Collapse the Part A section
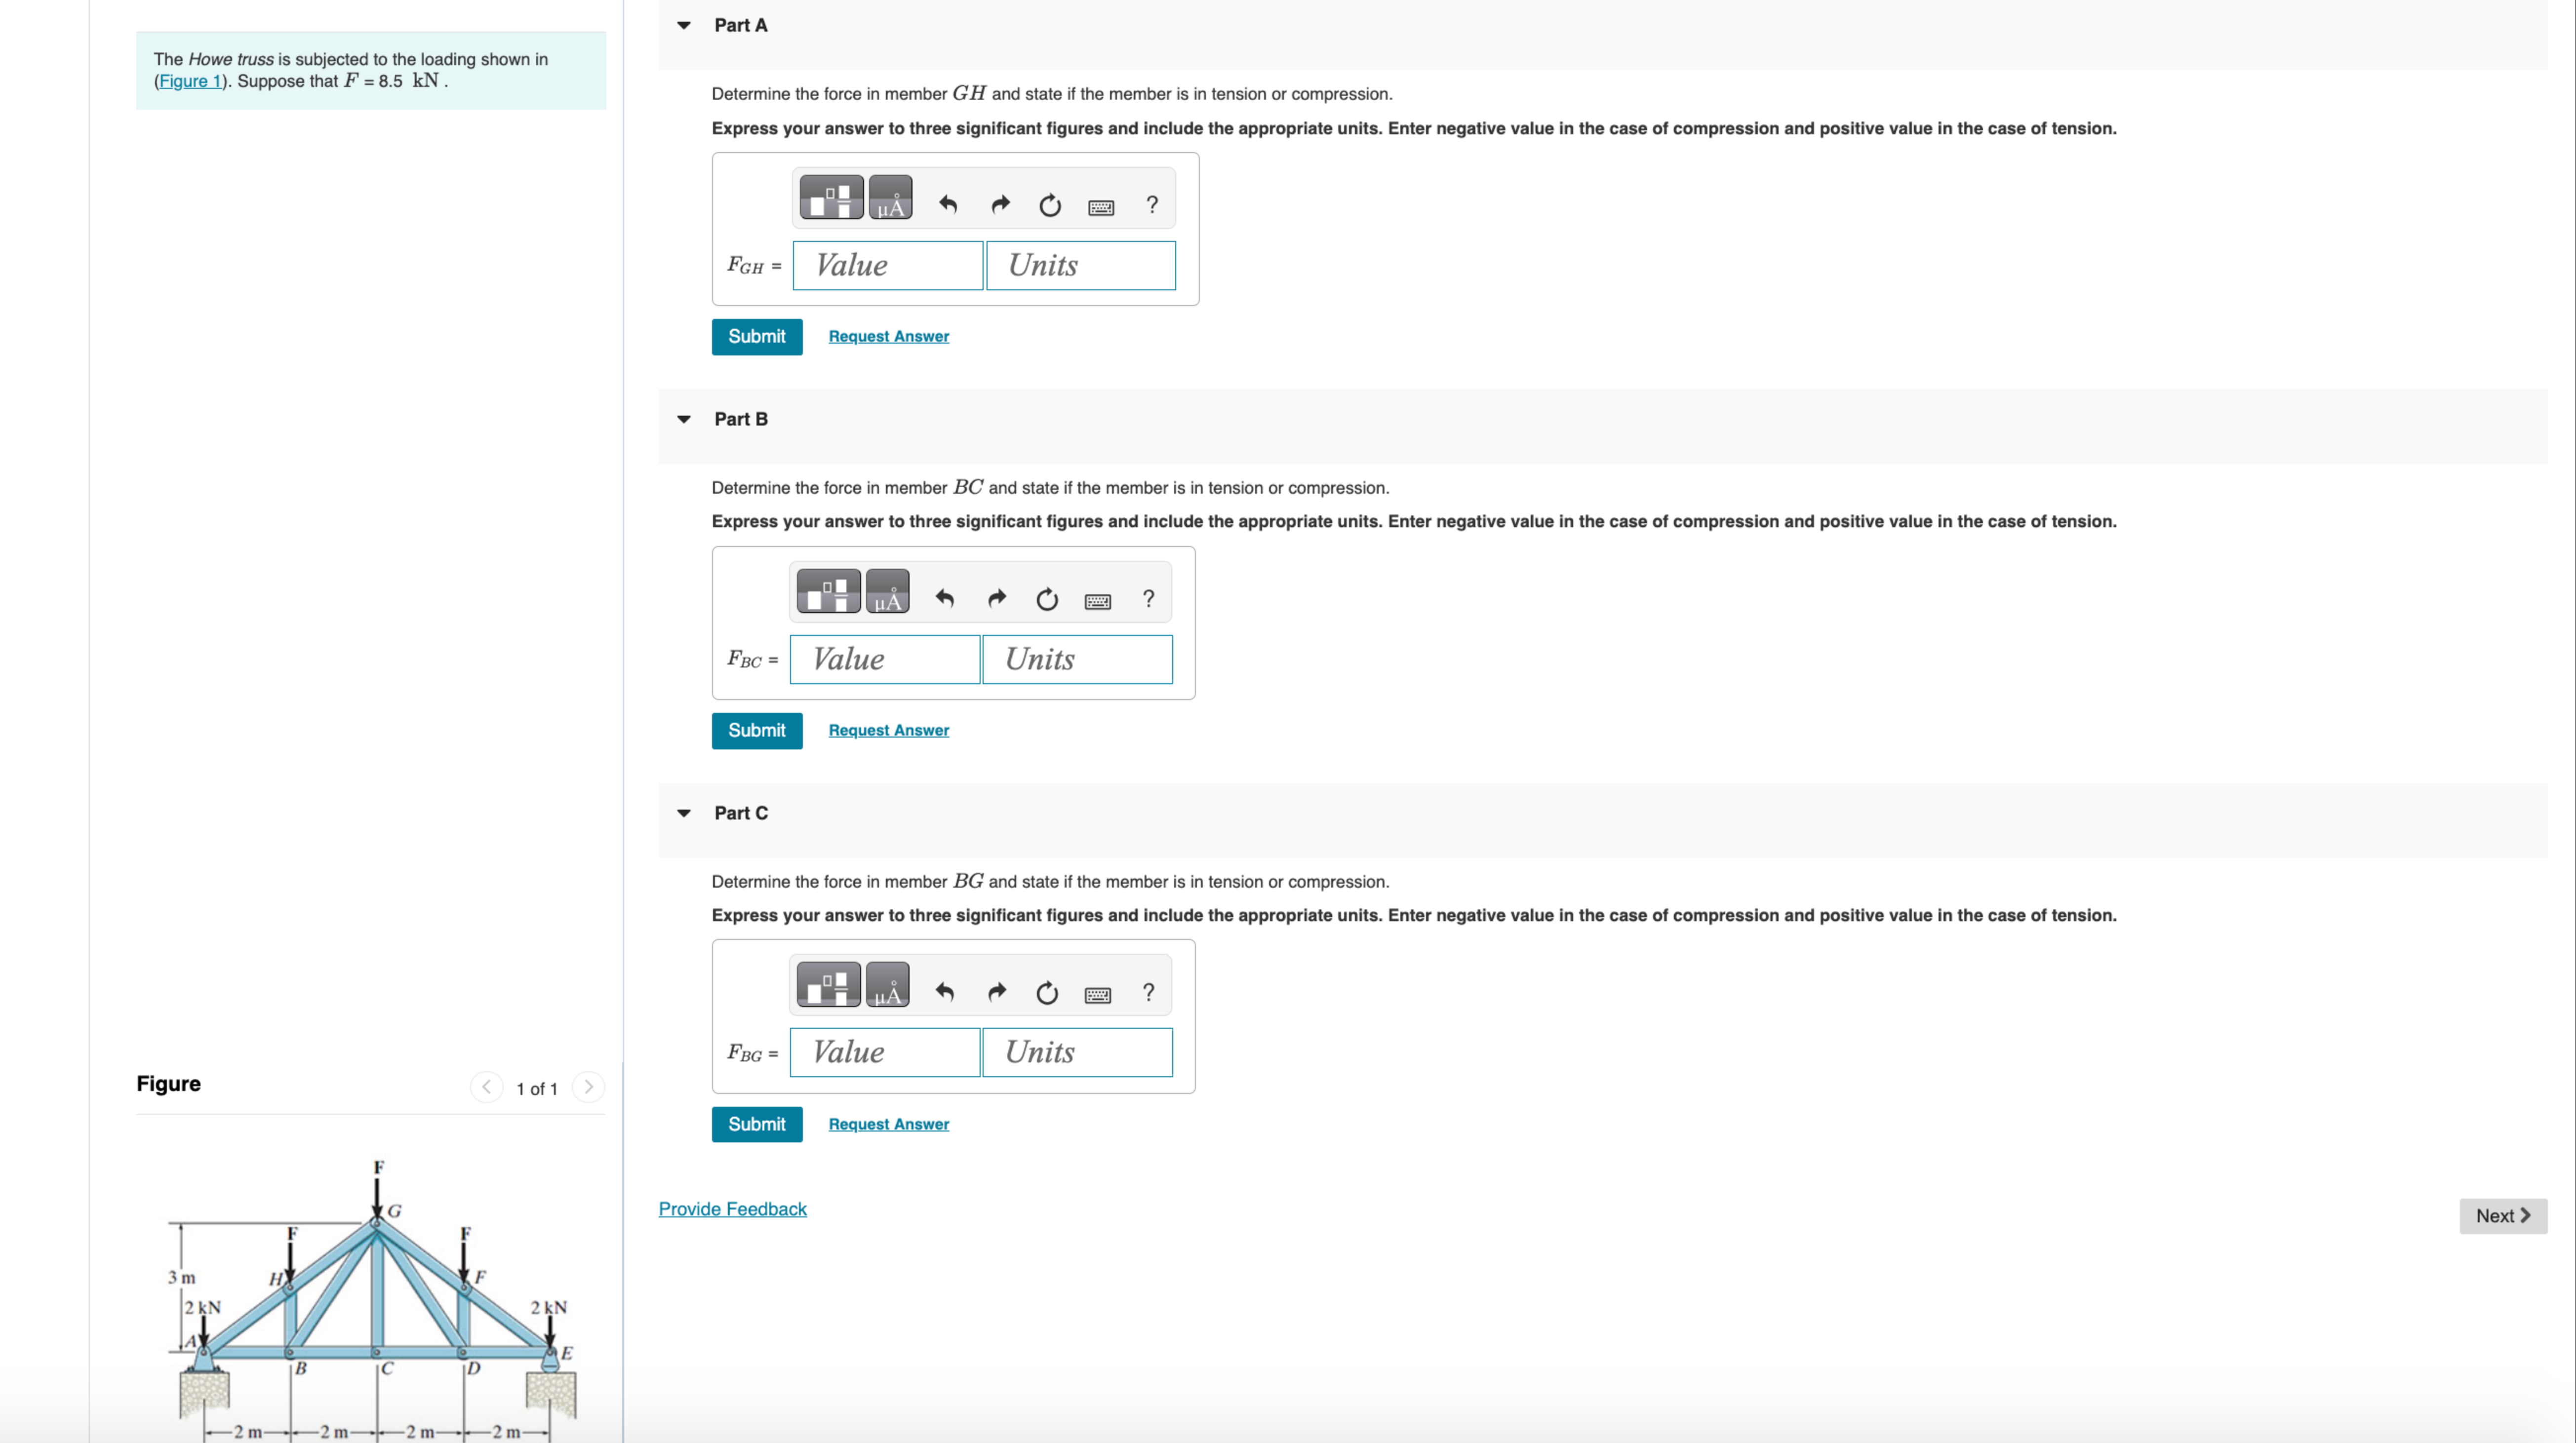 tap(684, 25)
